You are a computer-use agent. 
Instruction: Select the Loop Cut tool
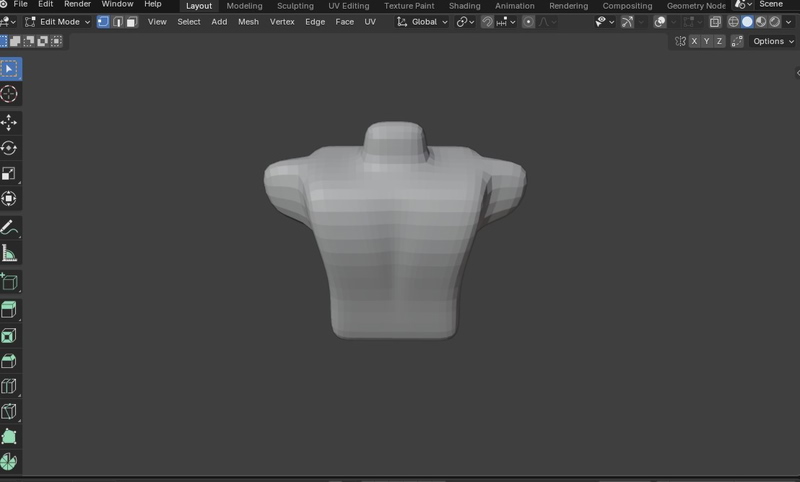tap(9, 387)
